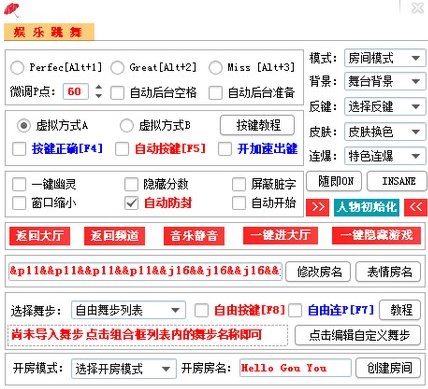Enable 窗口缩小 checkbox
428x389 pixels.
coord(19,203)
